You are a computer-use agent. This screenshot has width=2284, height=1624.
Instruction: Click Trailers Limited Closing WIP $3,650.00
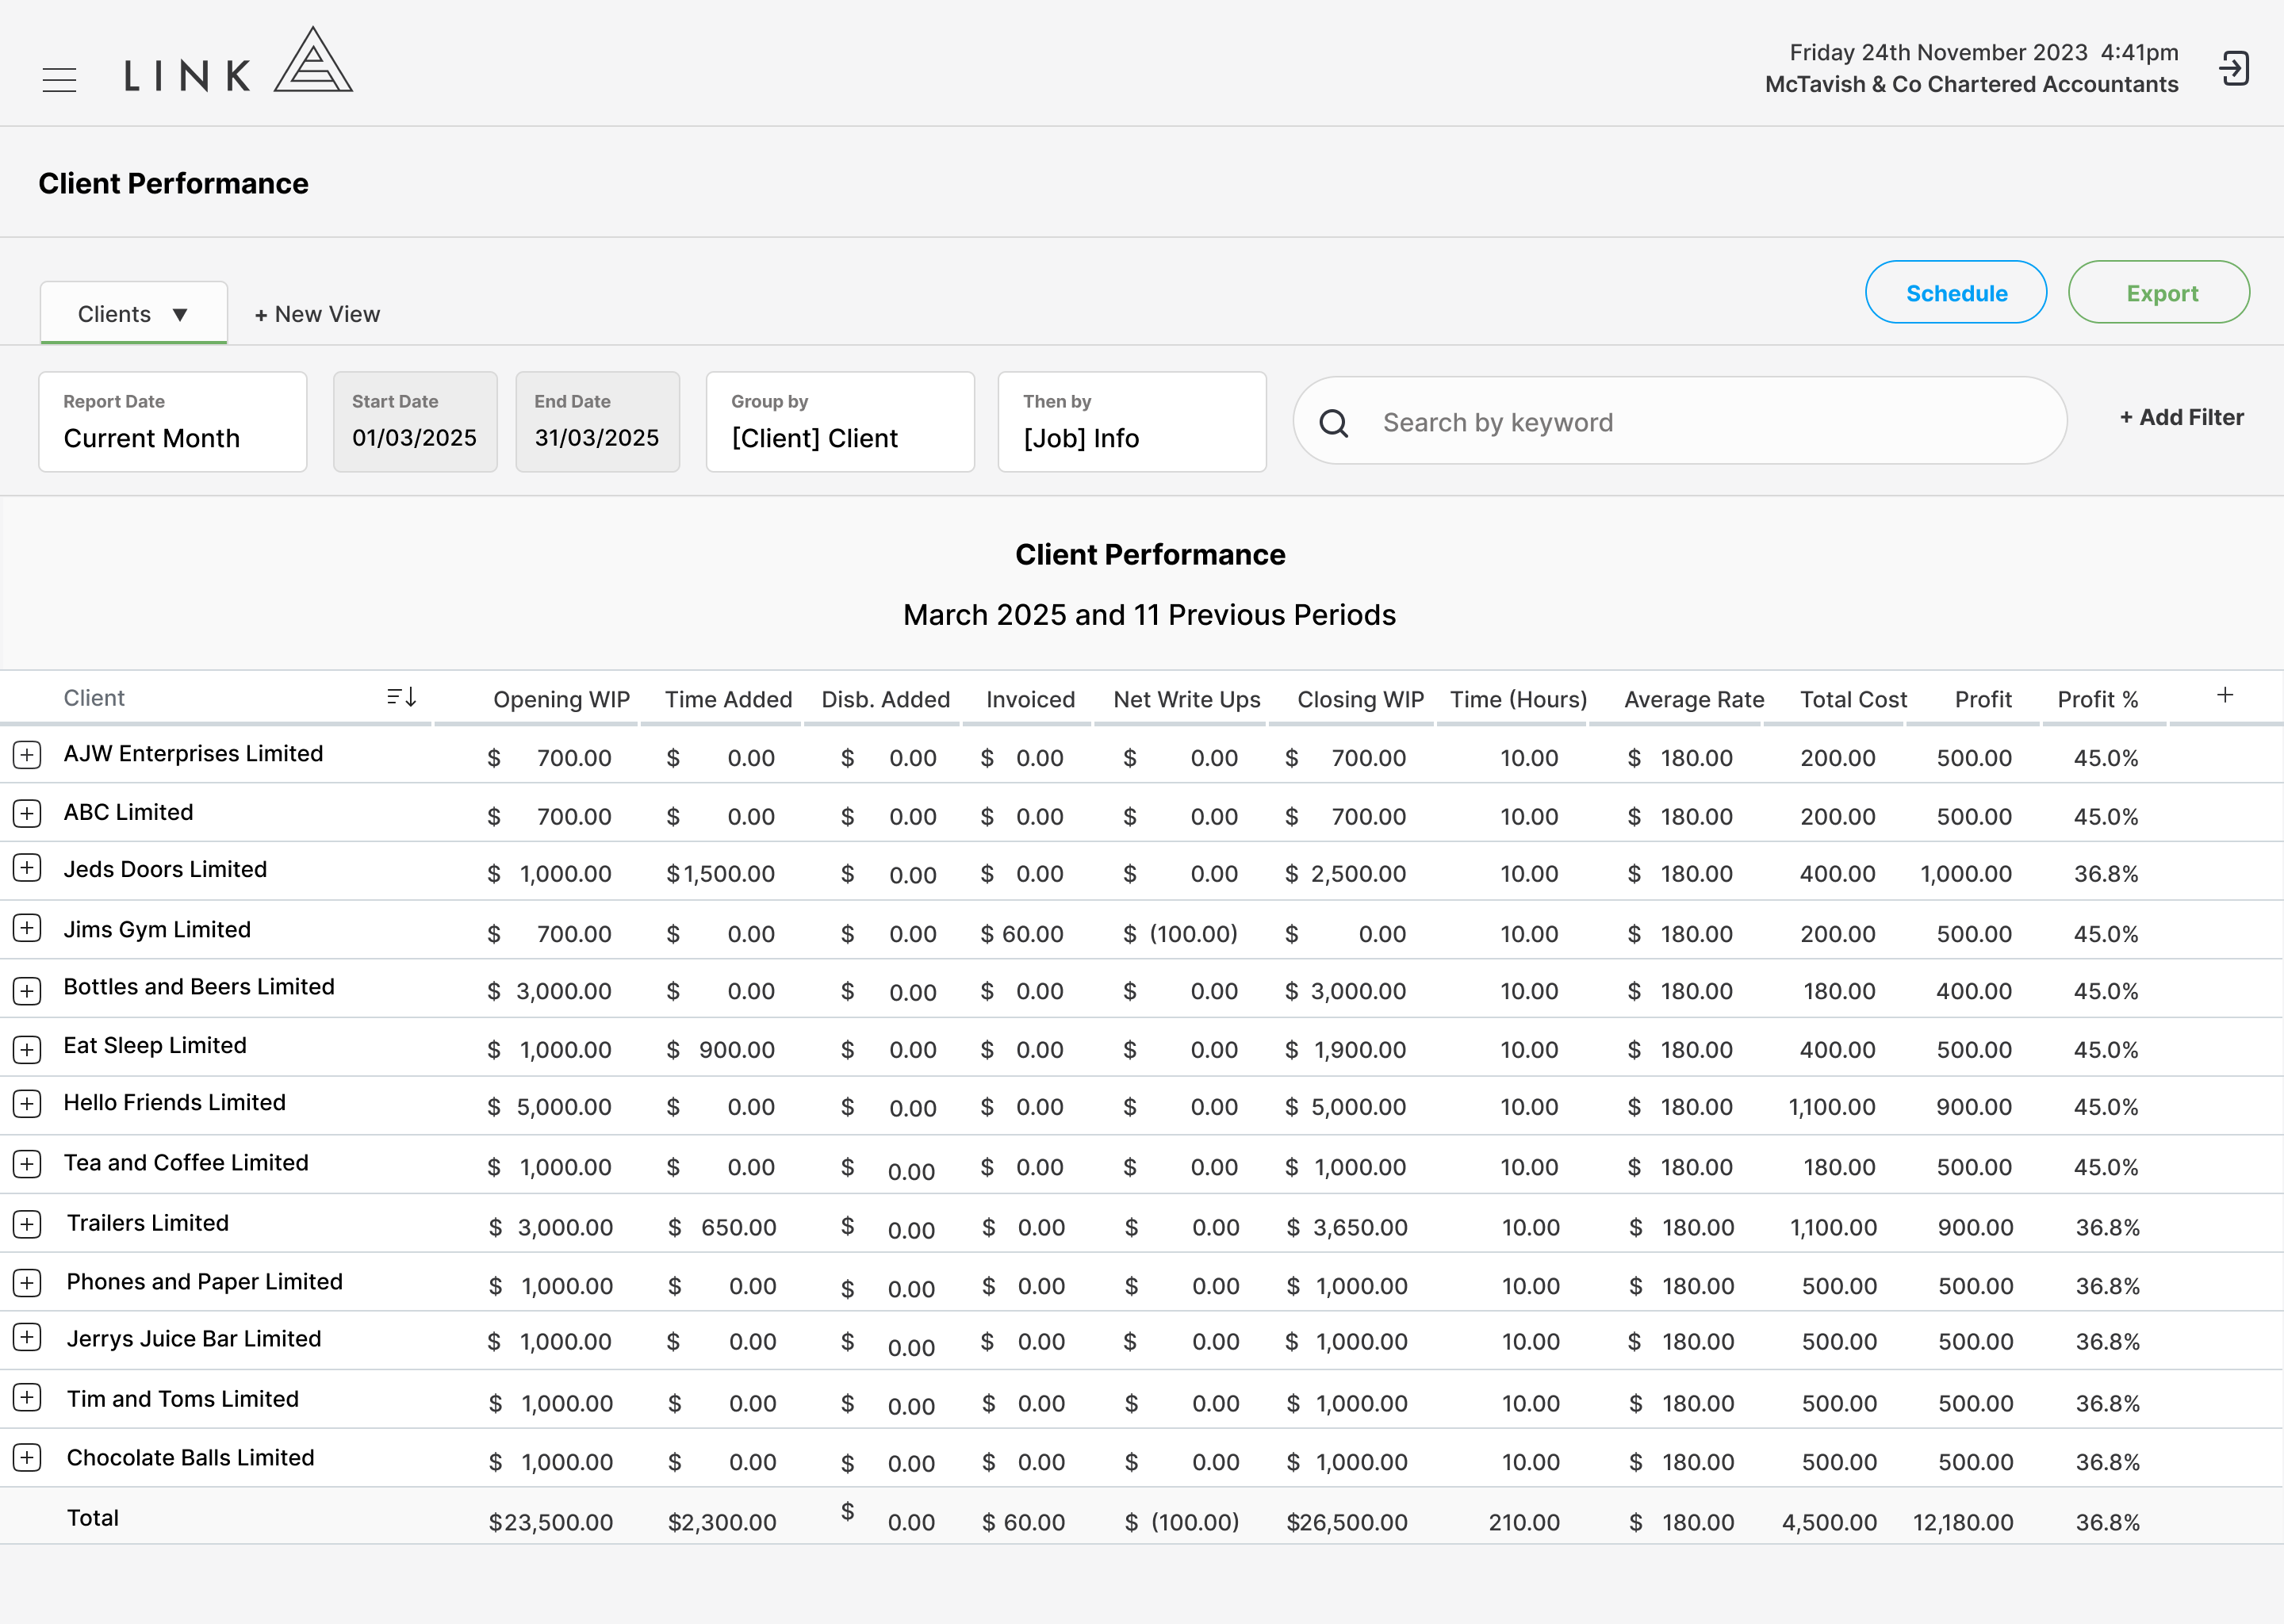(1346, 1228)
